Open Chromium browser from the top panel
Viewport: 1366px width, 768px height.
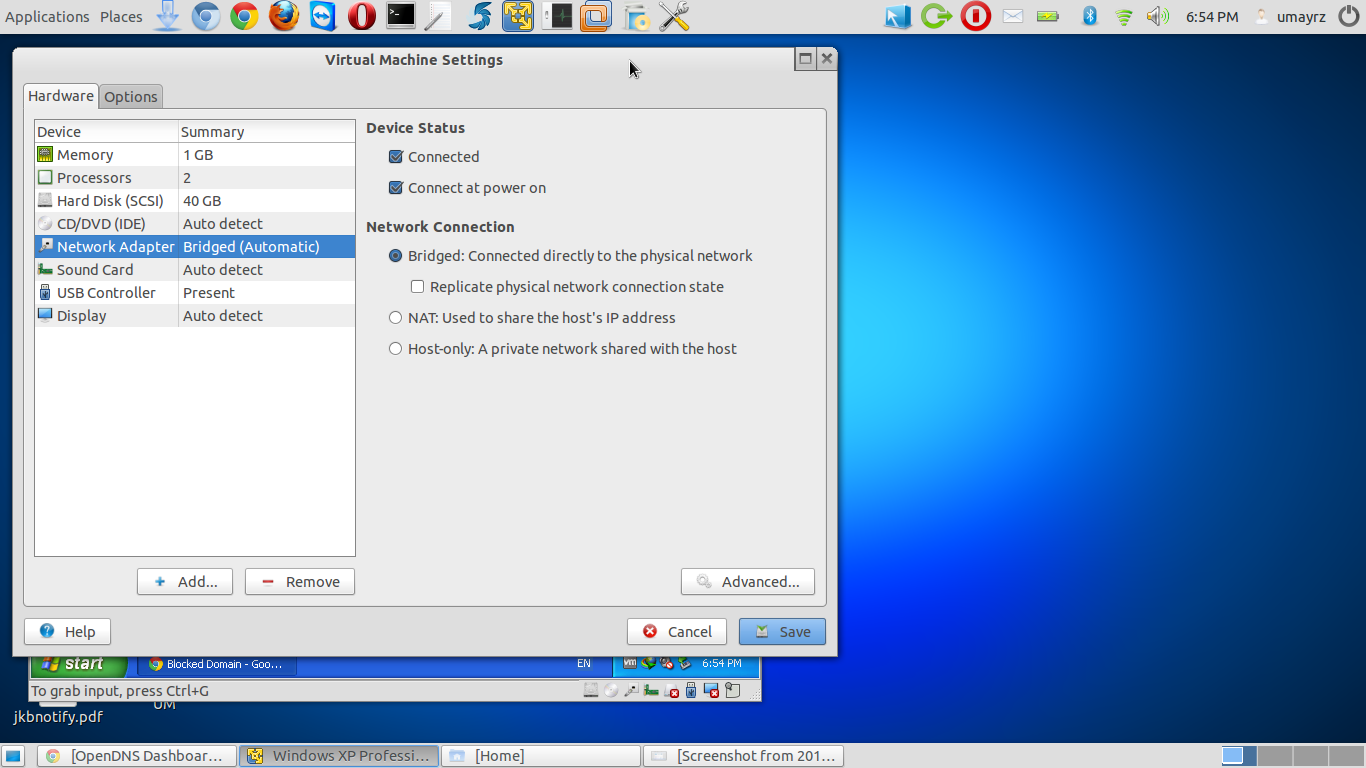tap(206, 16)
